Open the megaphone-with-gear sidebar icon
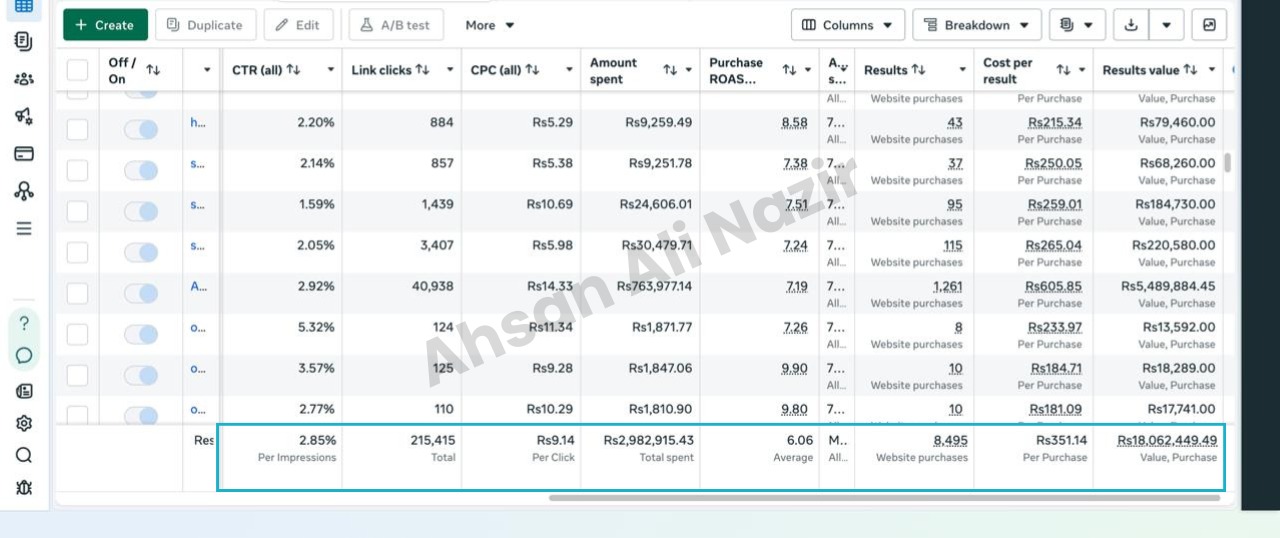 [x=23, y=116]
